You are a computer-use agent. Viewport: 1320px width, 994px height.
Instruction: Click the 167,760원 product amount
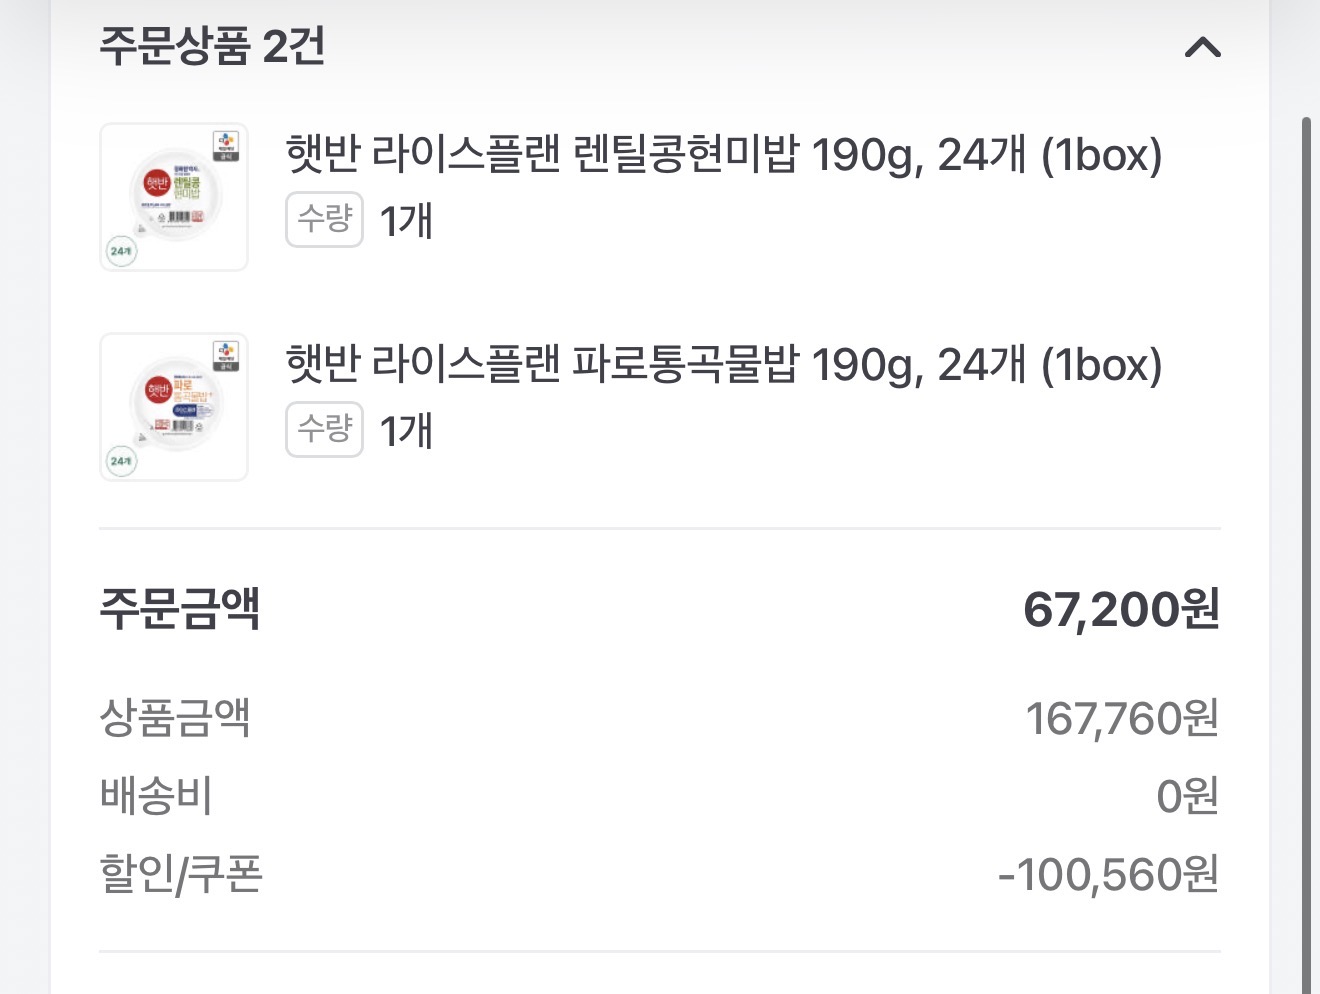coord(1121,718)
